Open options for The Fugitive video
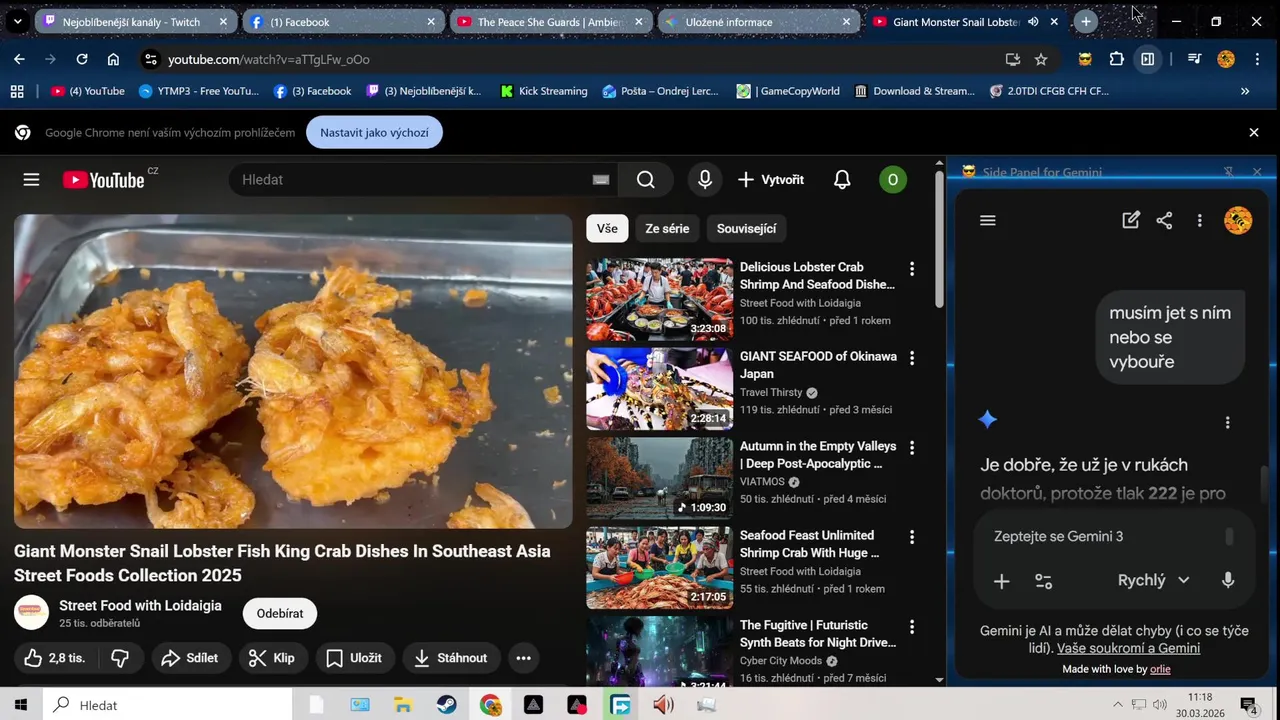 click(911, 627)
